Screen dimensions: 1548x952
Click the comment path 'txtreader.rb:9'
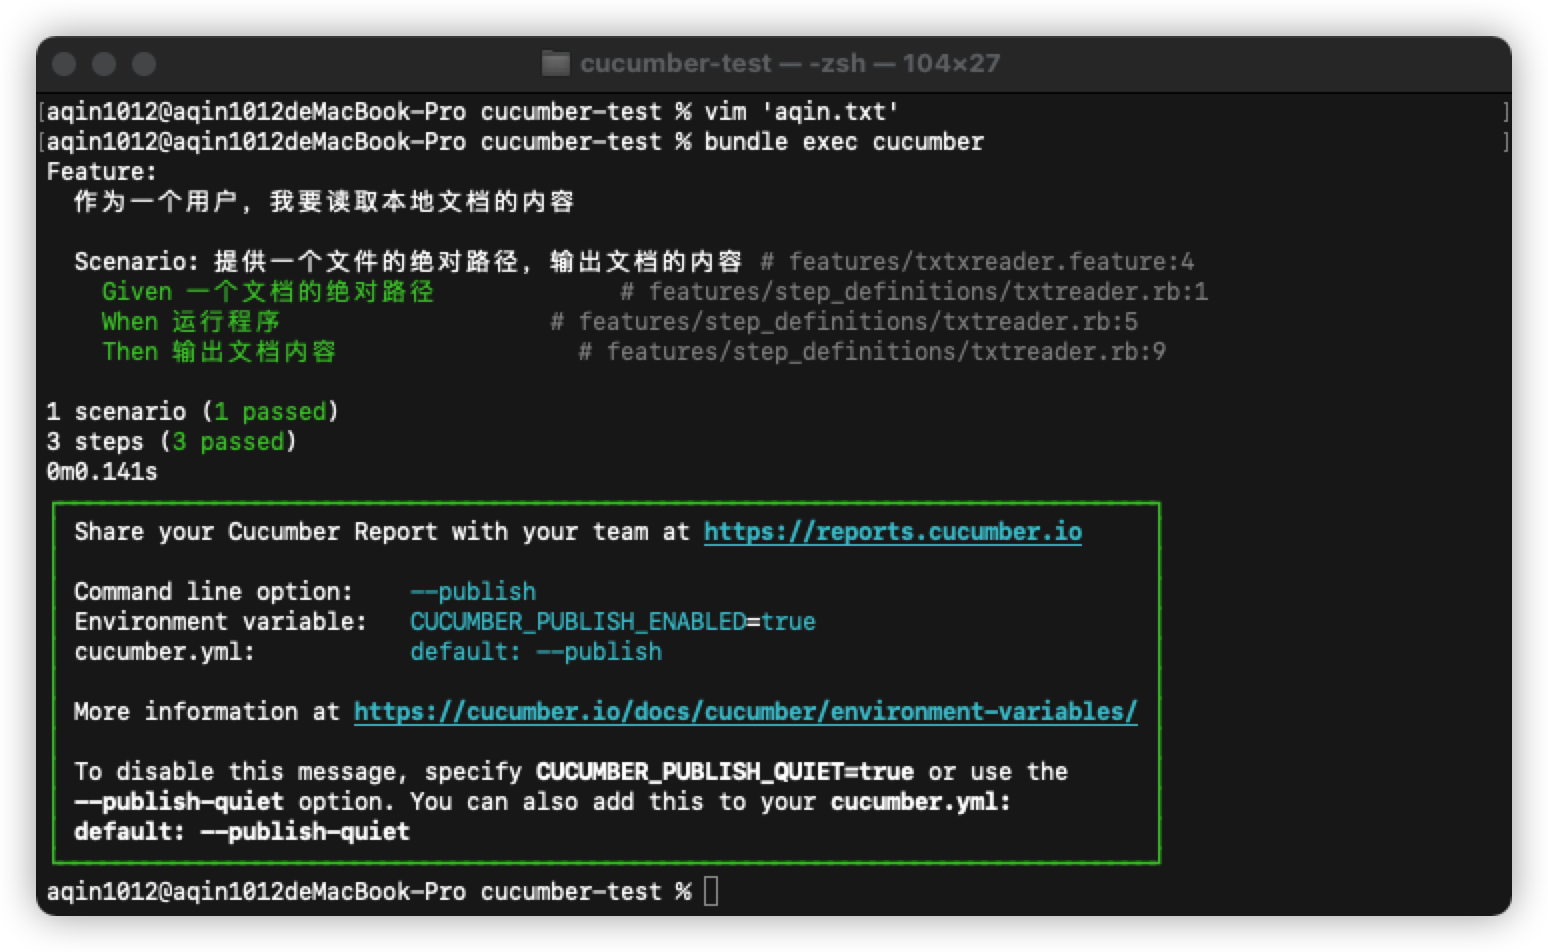[1069, 352]
